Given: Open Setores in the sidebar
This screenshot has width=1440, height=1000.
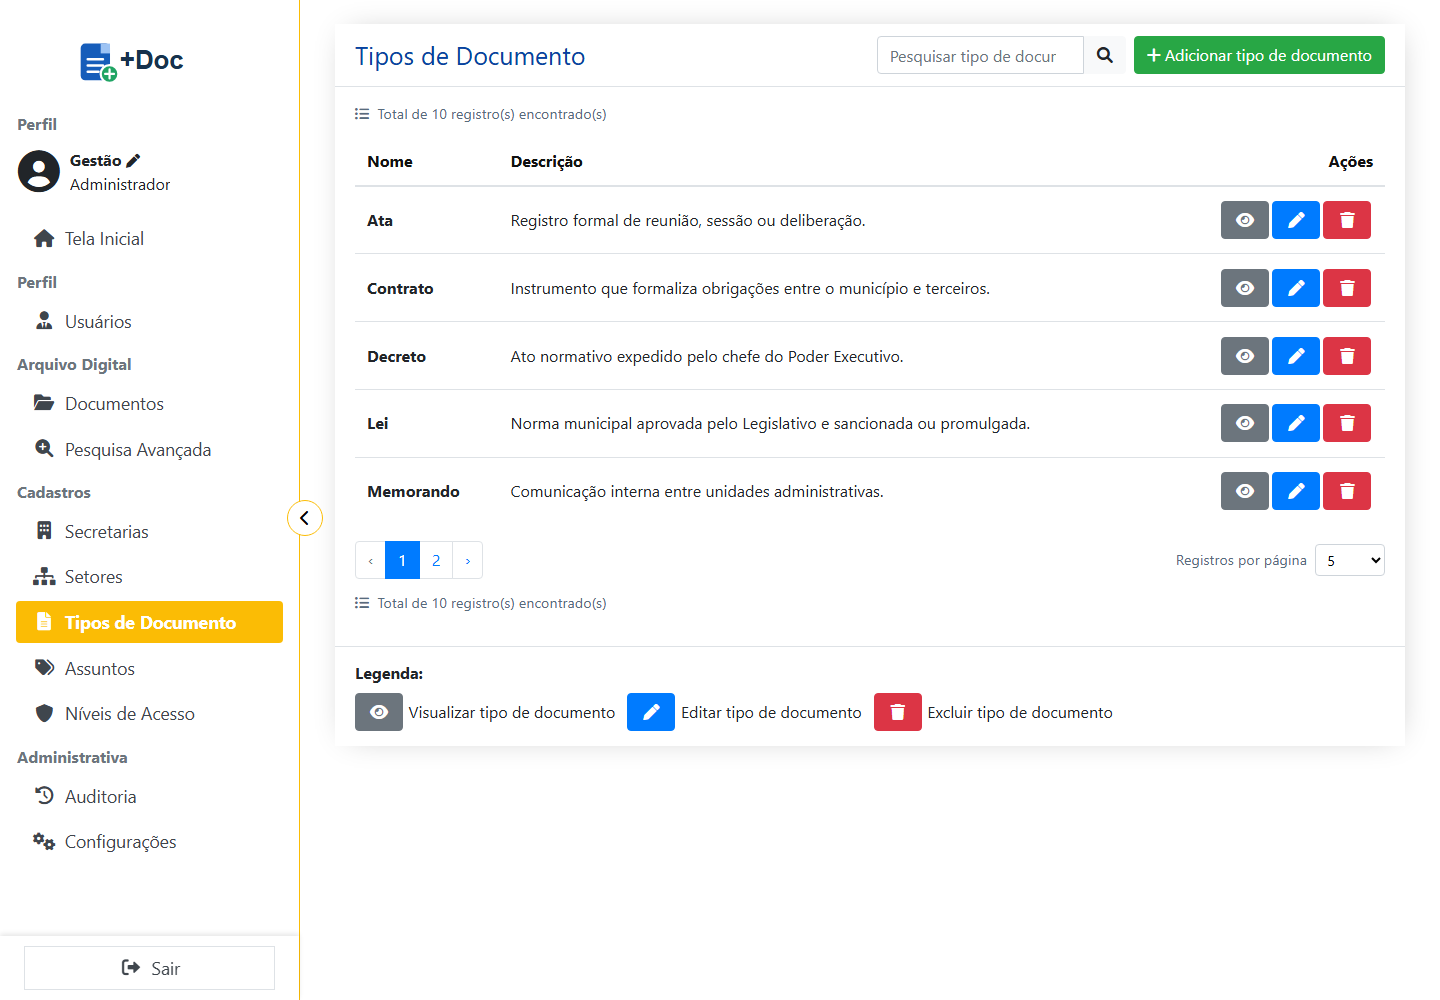Looking at the screenshot, I should tap(149, 577).
